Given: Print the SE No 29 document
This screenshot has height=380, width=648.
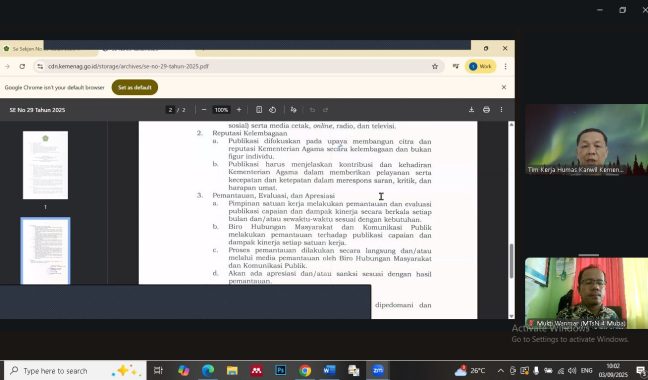Looking at the screenshot, I should (x=486, y=110).
